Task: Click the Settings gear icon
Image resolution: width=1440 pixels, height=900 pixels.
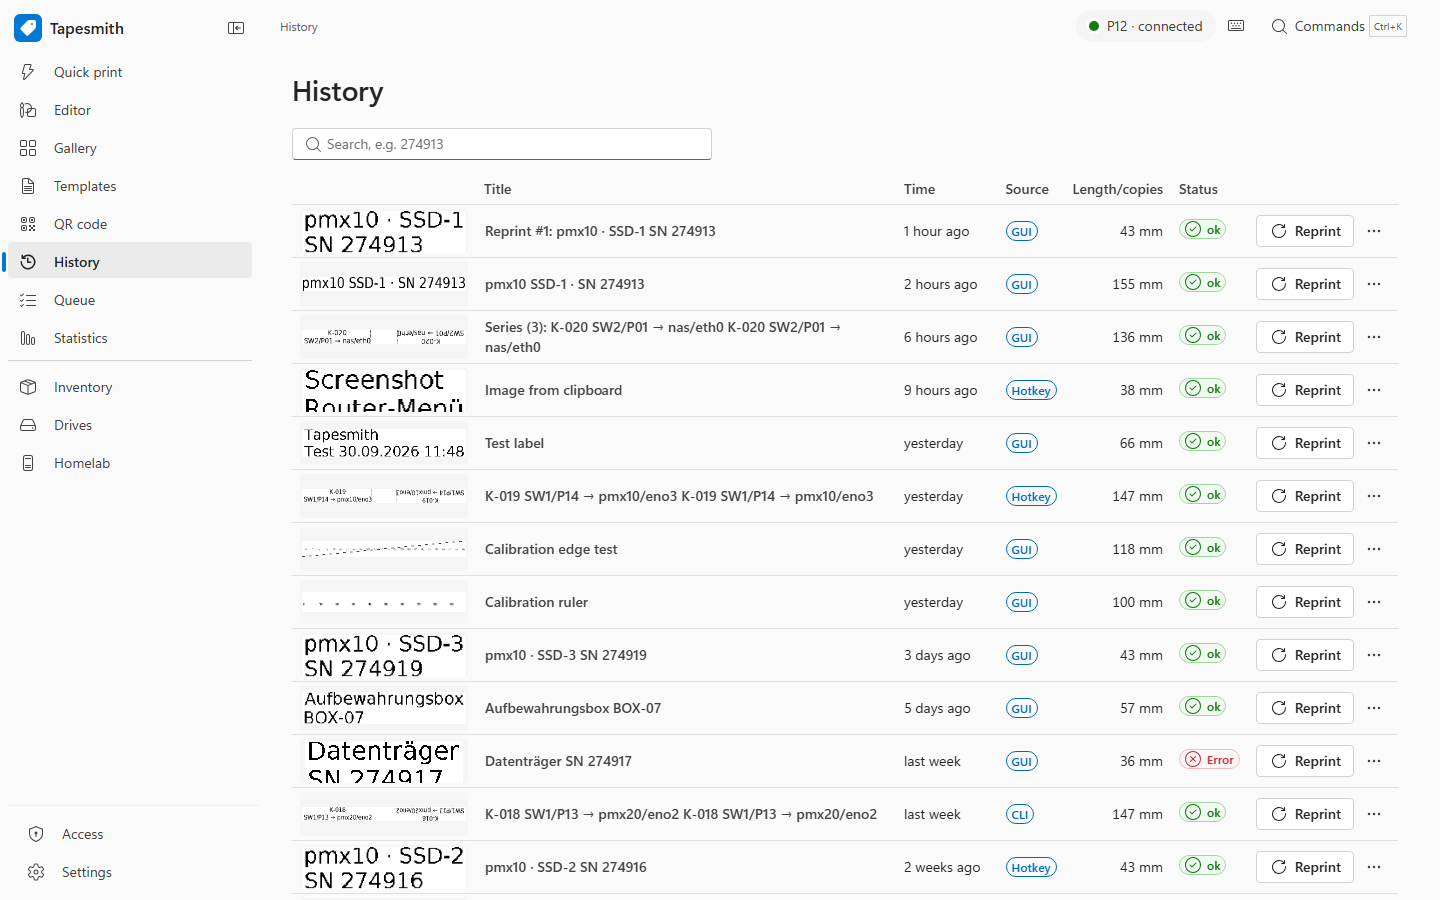Action: click(x=36, y=872)
